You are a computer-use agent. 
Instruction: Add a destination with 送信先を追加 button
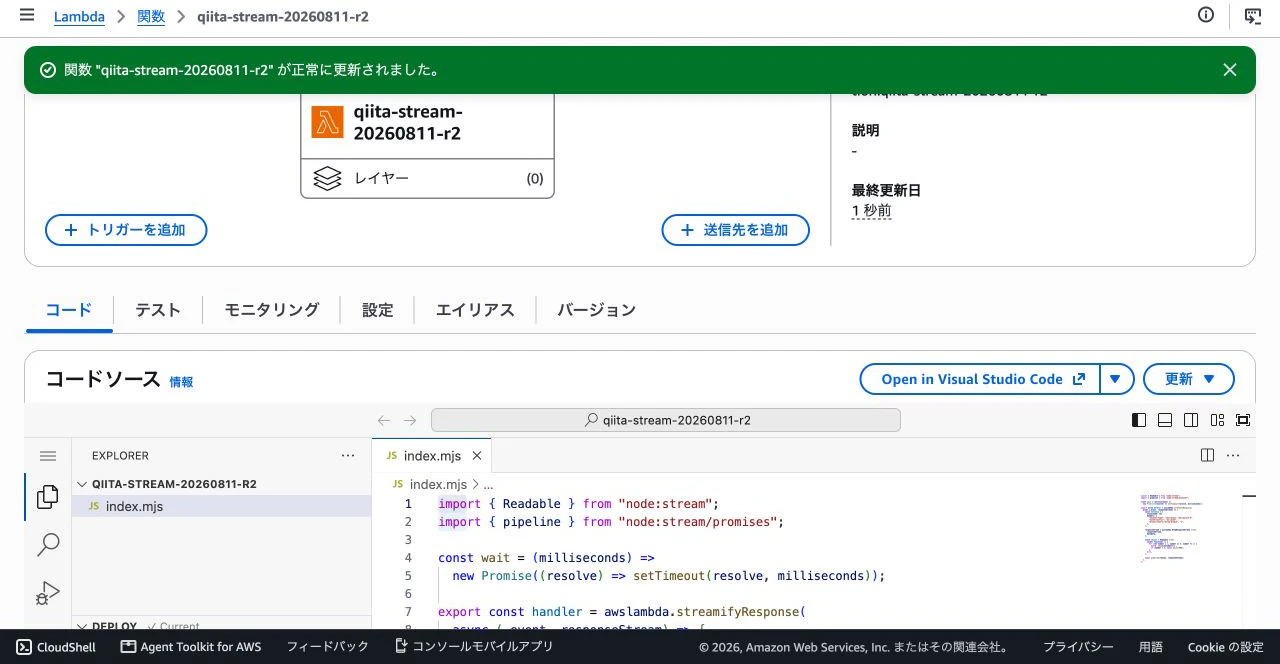735,230
